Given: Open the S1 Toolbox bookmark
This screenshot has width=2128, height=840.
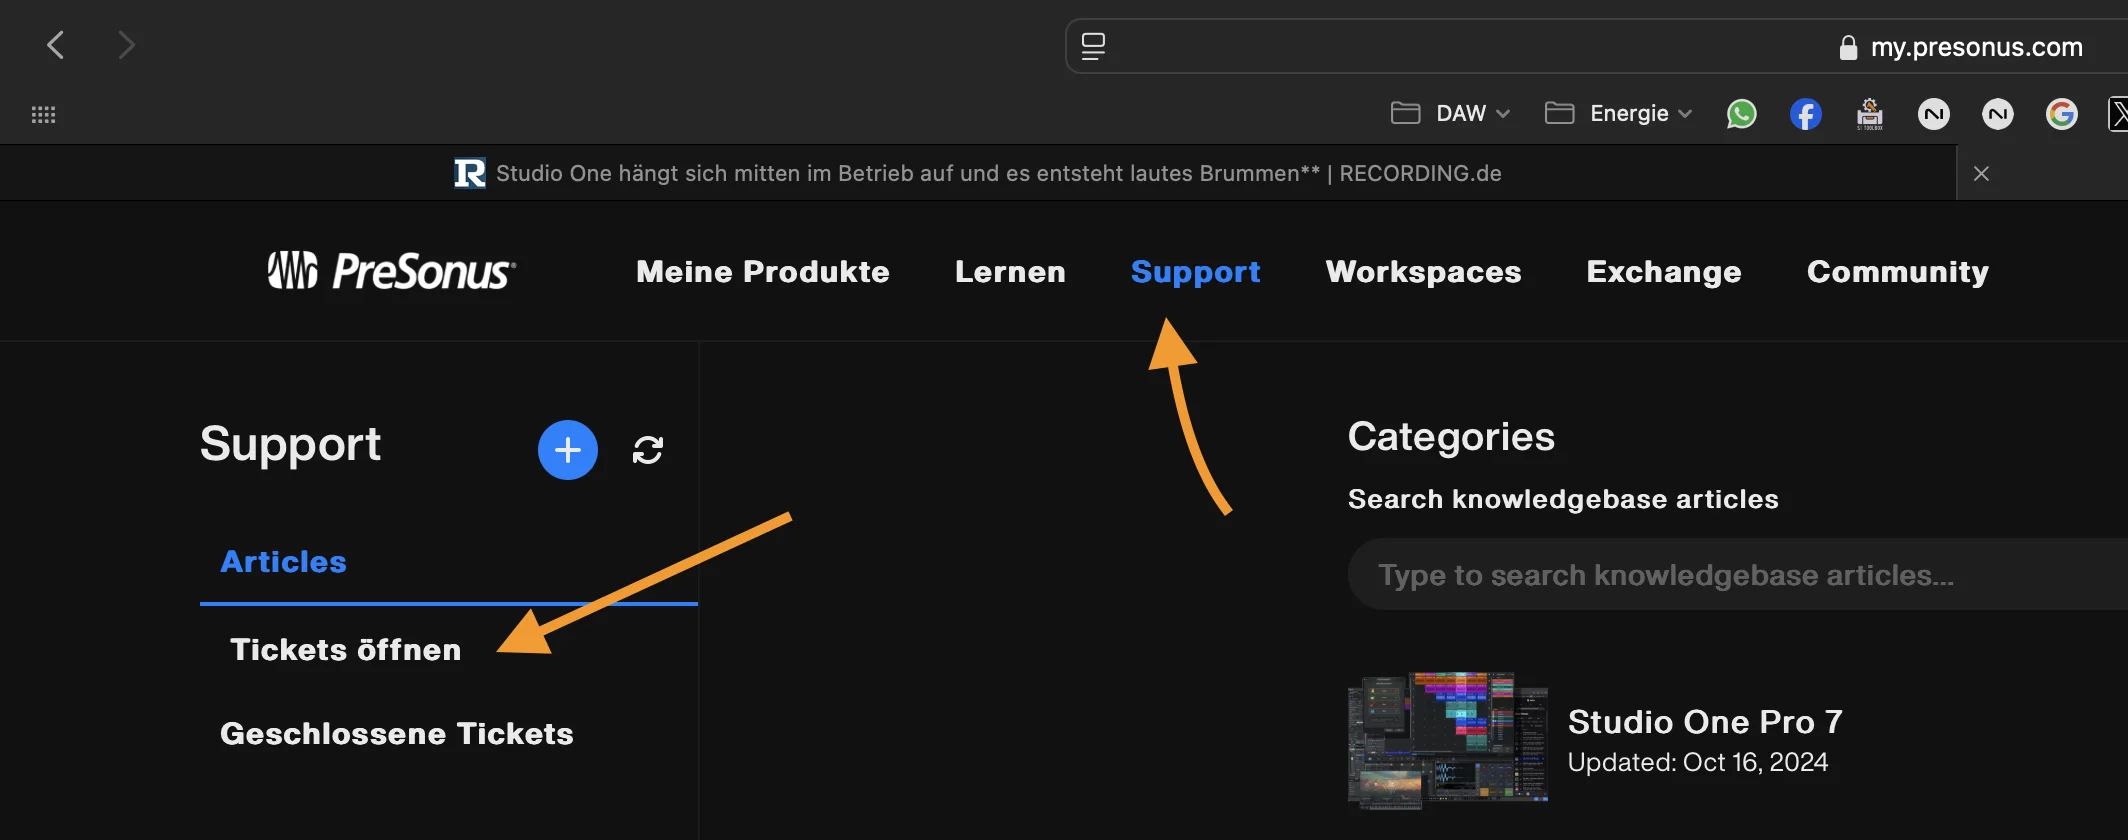Looking at the screenshot, I should pyautogui.click(x=1869, y=114).
